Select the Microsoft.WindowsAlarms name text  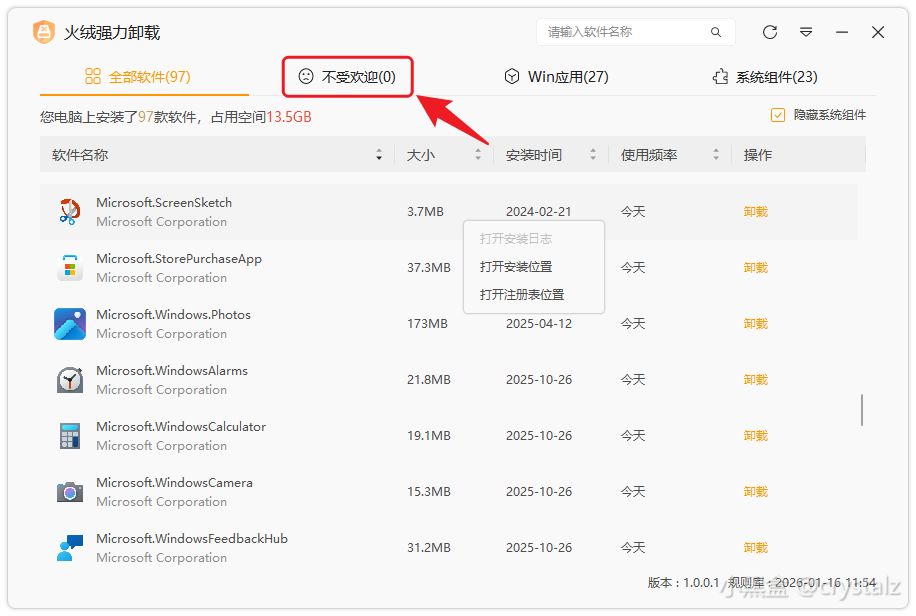(x=172, y=371)
